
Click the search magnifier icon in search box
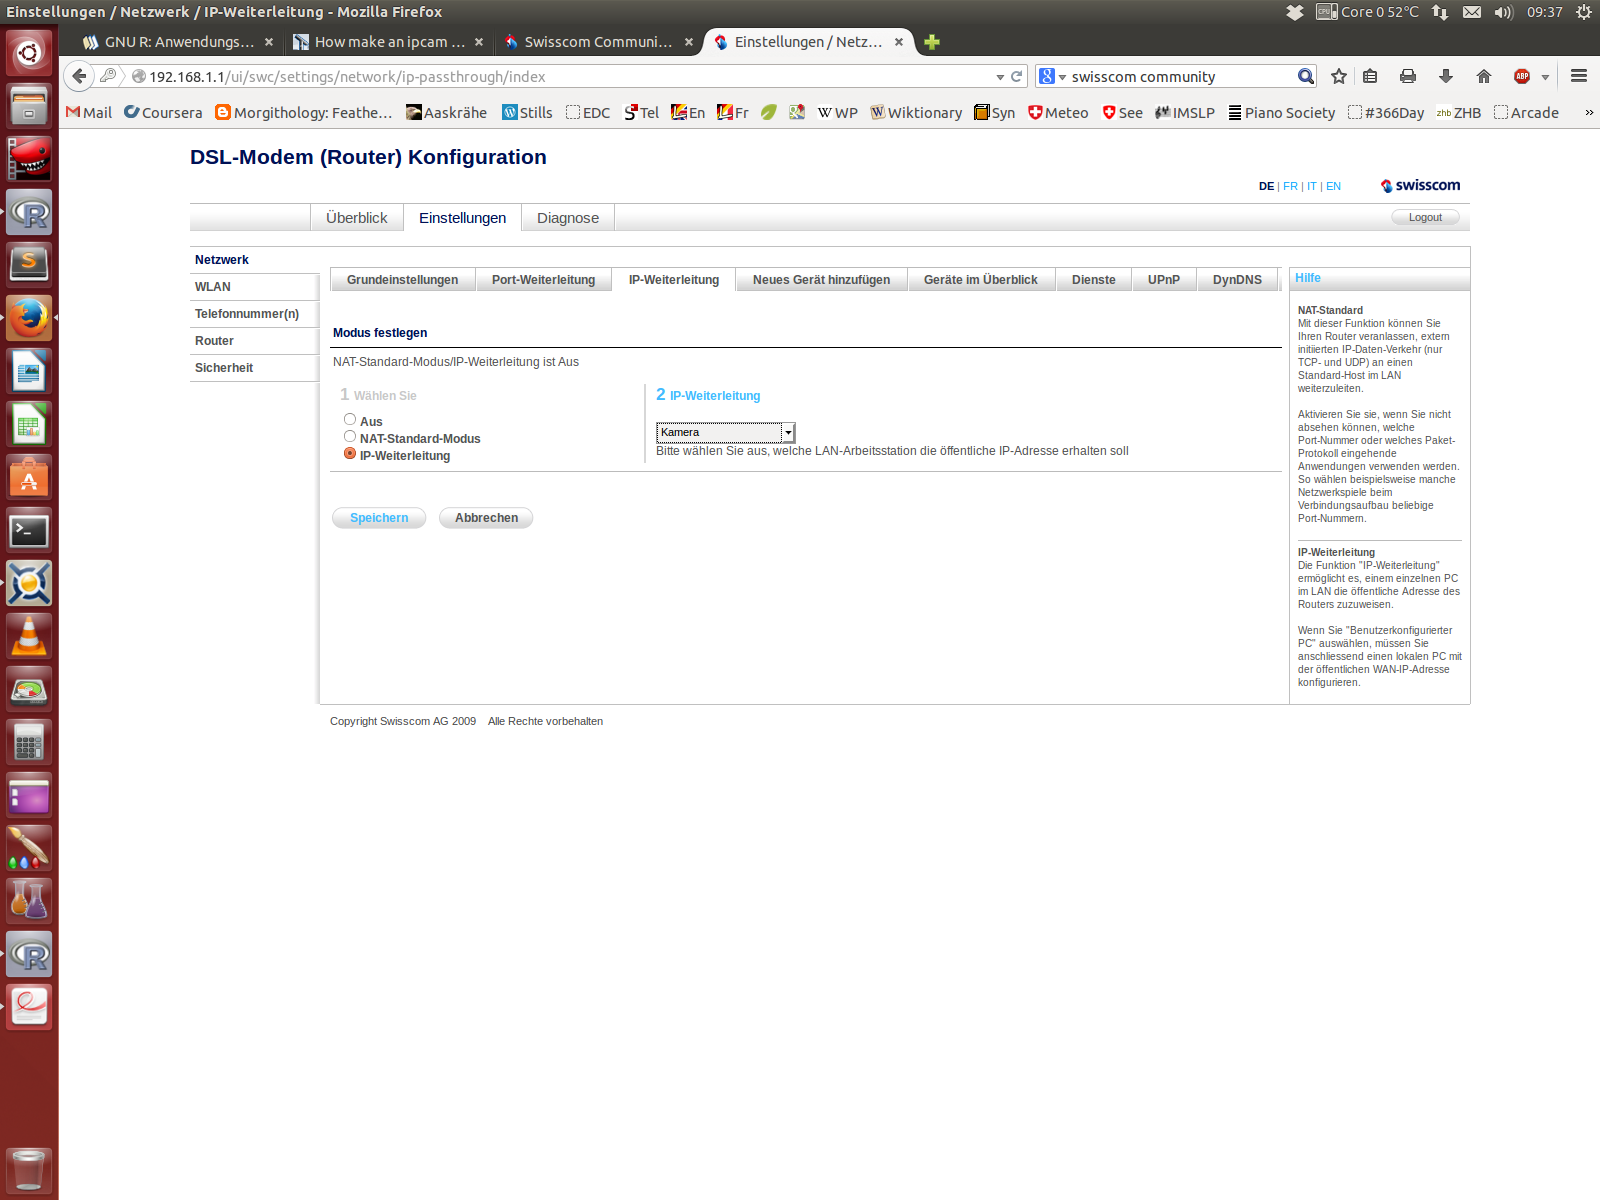[1305, 76]
